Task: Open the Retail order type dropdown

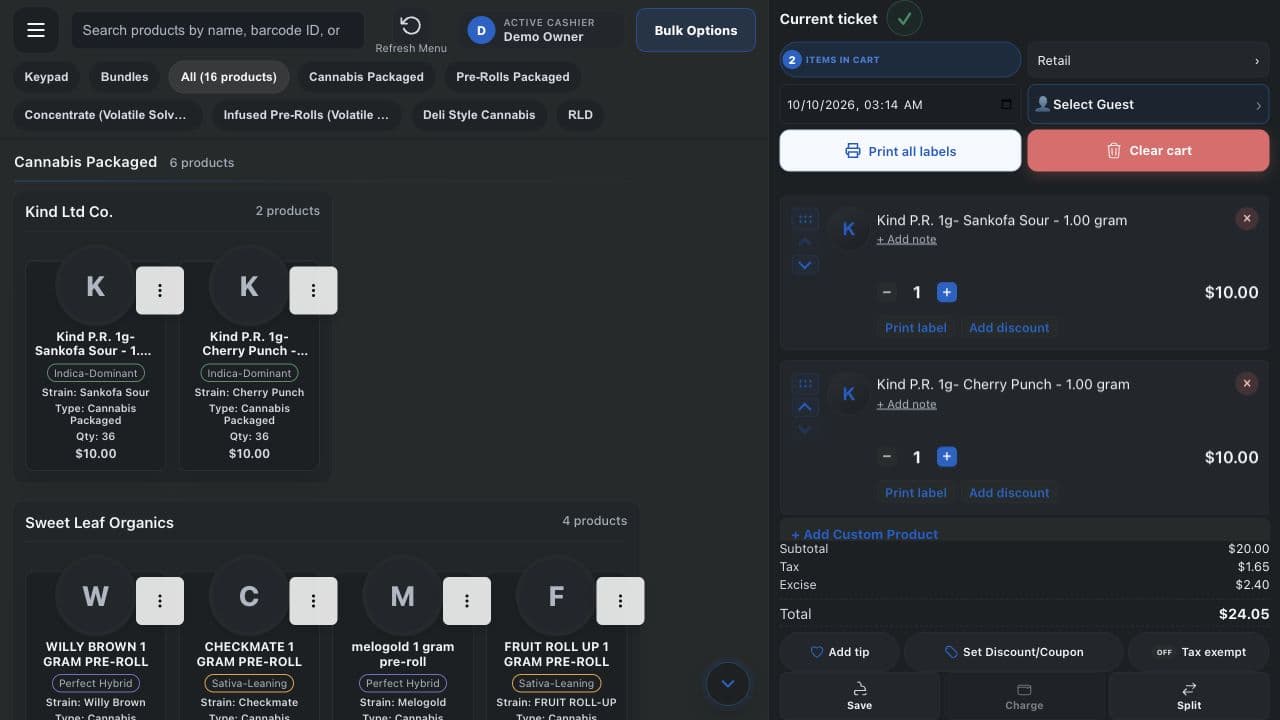Action: click(1148, 60)
